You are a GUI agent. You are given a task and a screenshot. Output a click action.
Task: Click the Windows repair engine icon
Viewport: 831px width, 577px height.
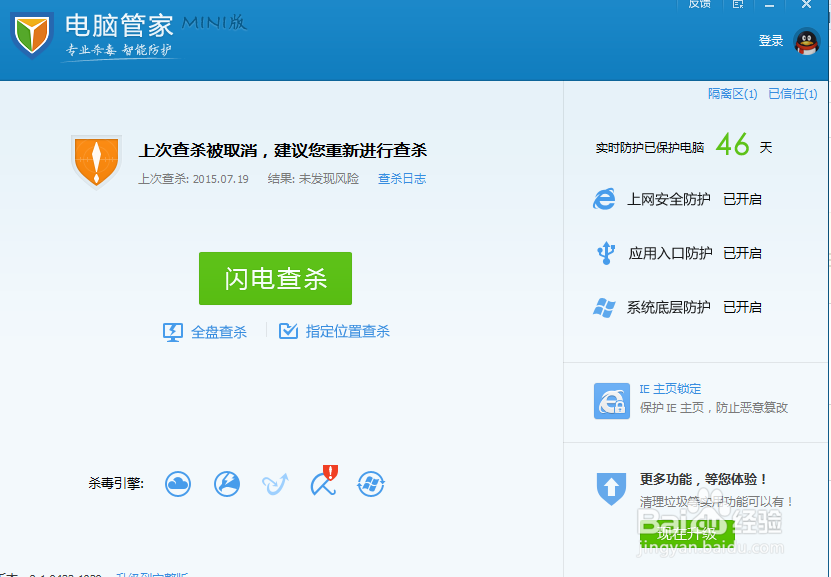[371, 484]
